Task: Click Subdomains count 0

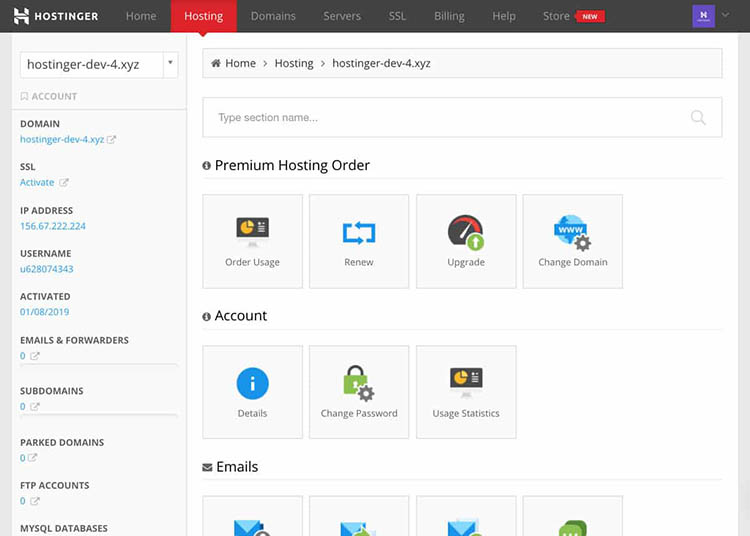Action: tap(22, 406)
